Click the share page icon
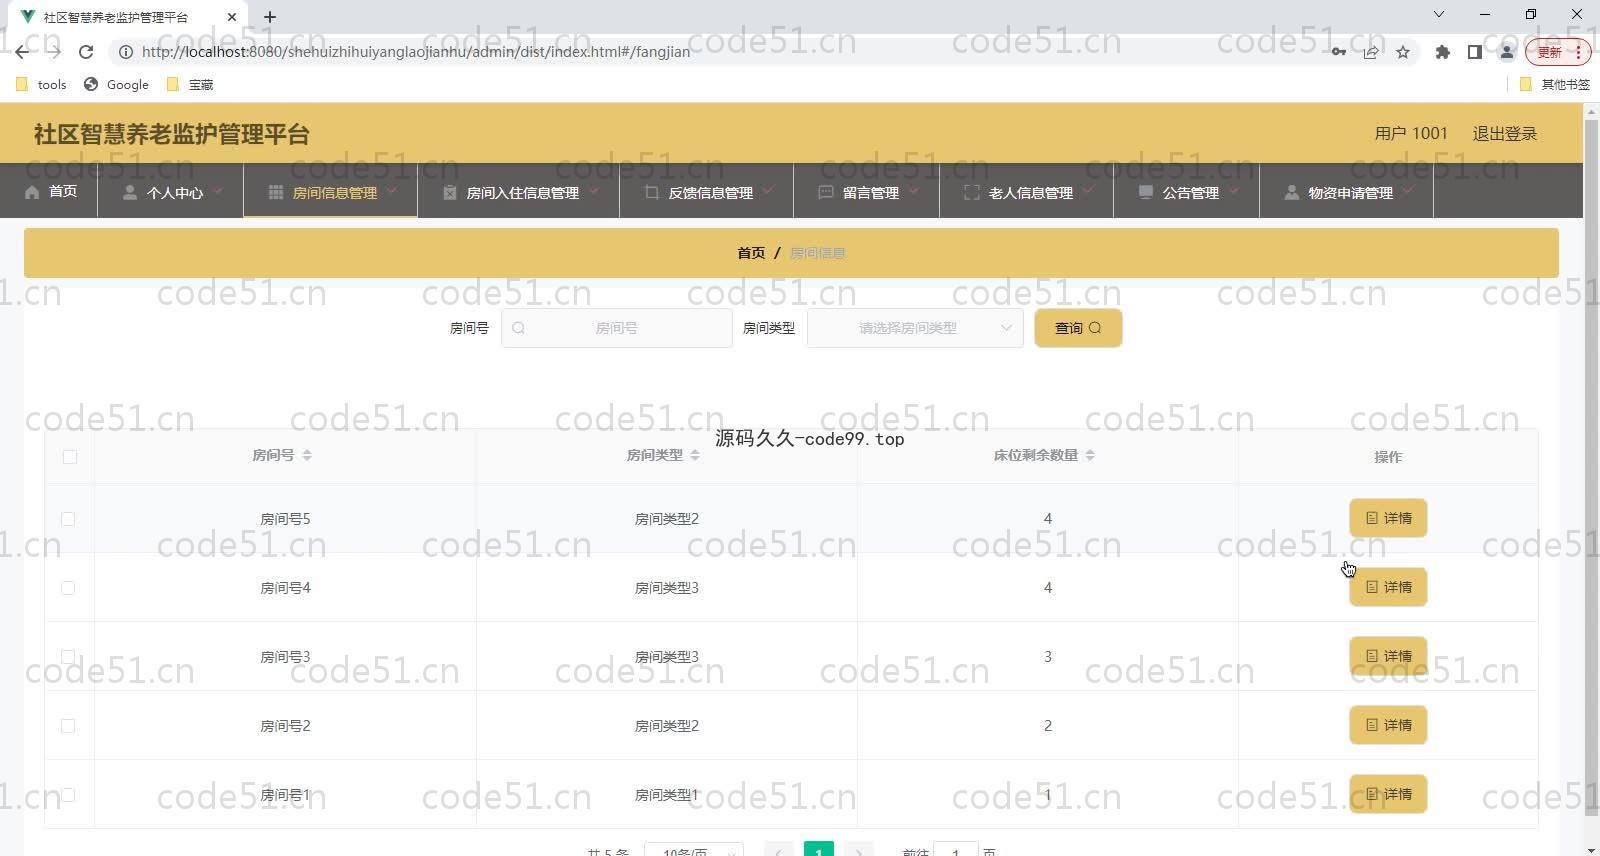Screen dimensions: 1600x856 1371,52
